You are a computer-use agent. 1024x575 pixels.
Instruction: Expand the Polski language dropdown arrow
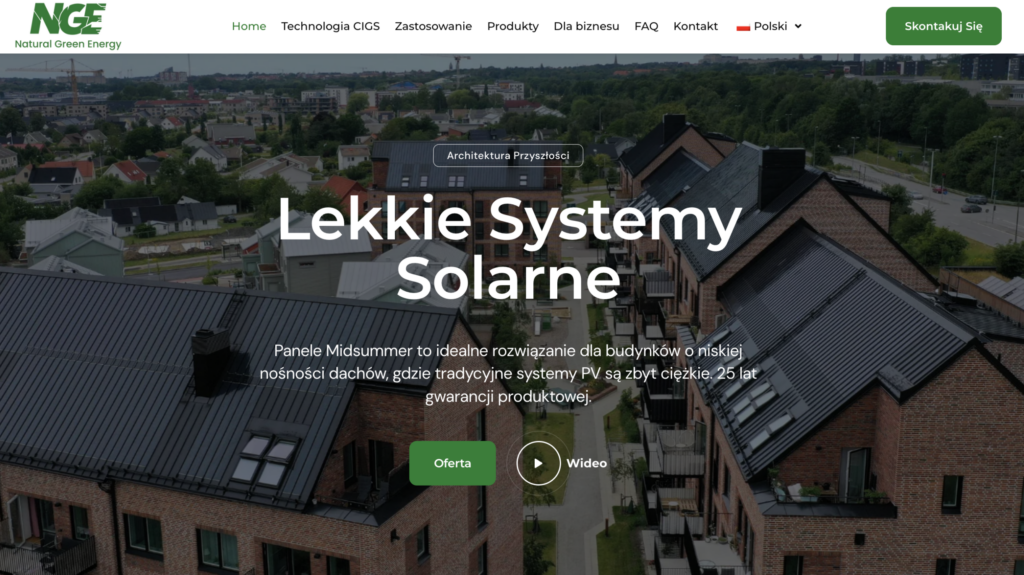798,26
